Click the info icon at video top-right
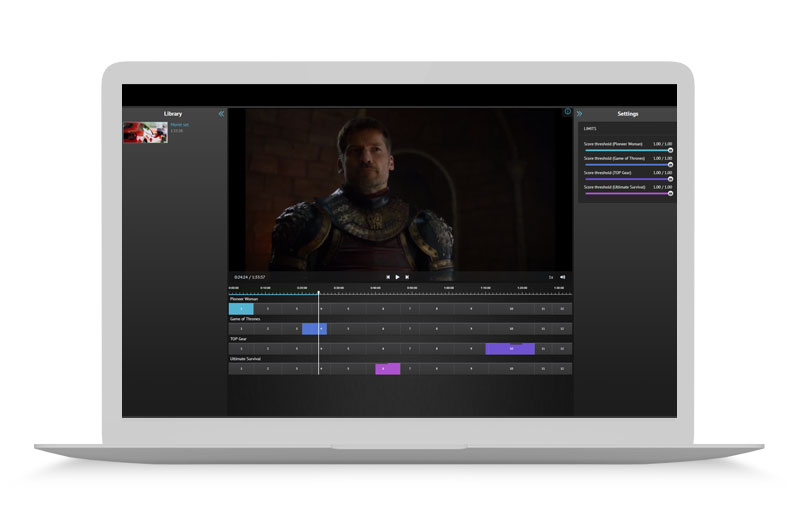The width and height of the screenshot is (800, 528). tap(567, 111)
